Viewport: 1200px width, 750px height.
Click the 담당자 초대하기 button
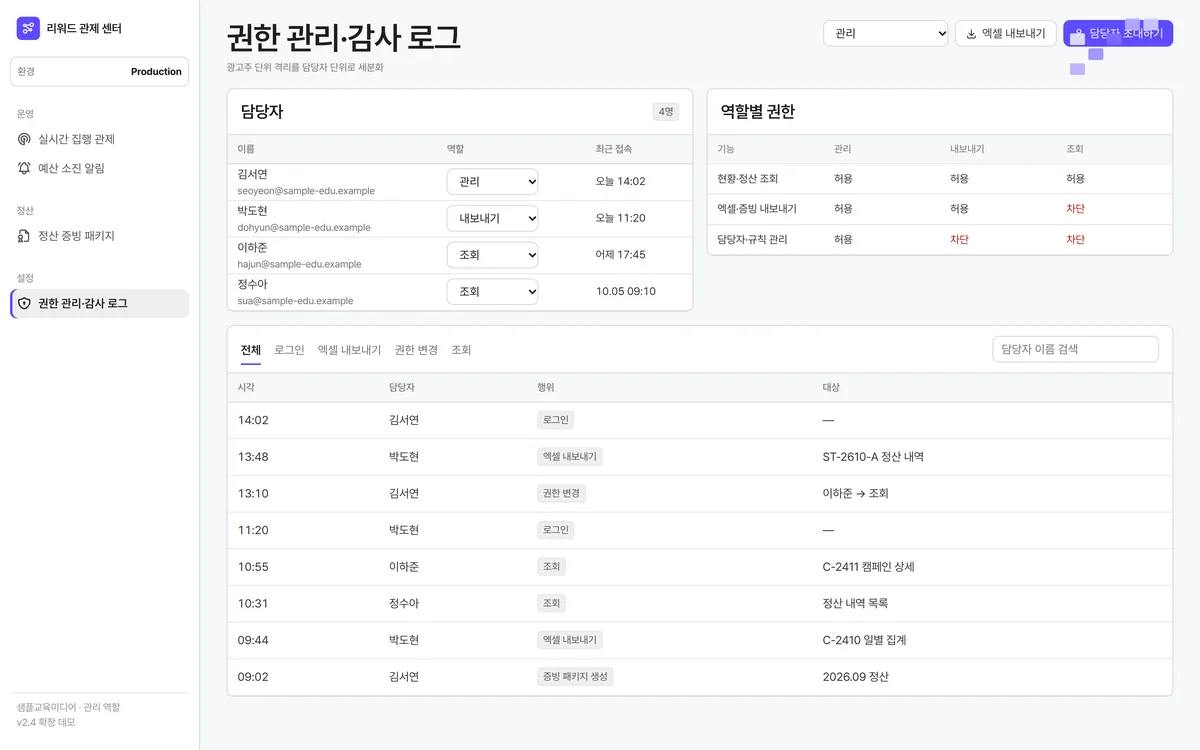(1118, 33)
